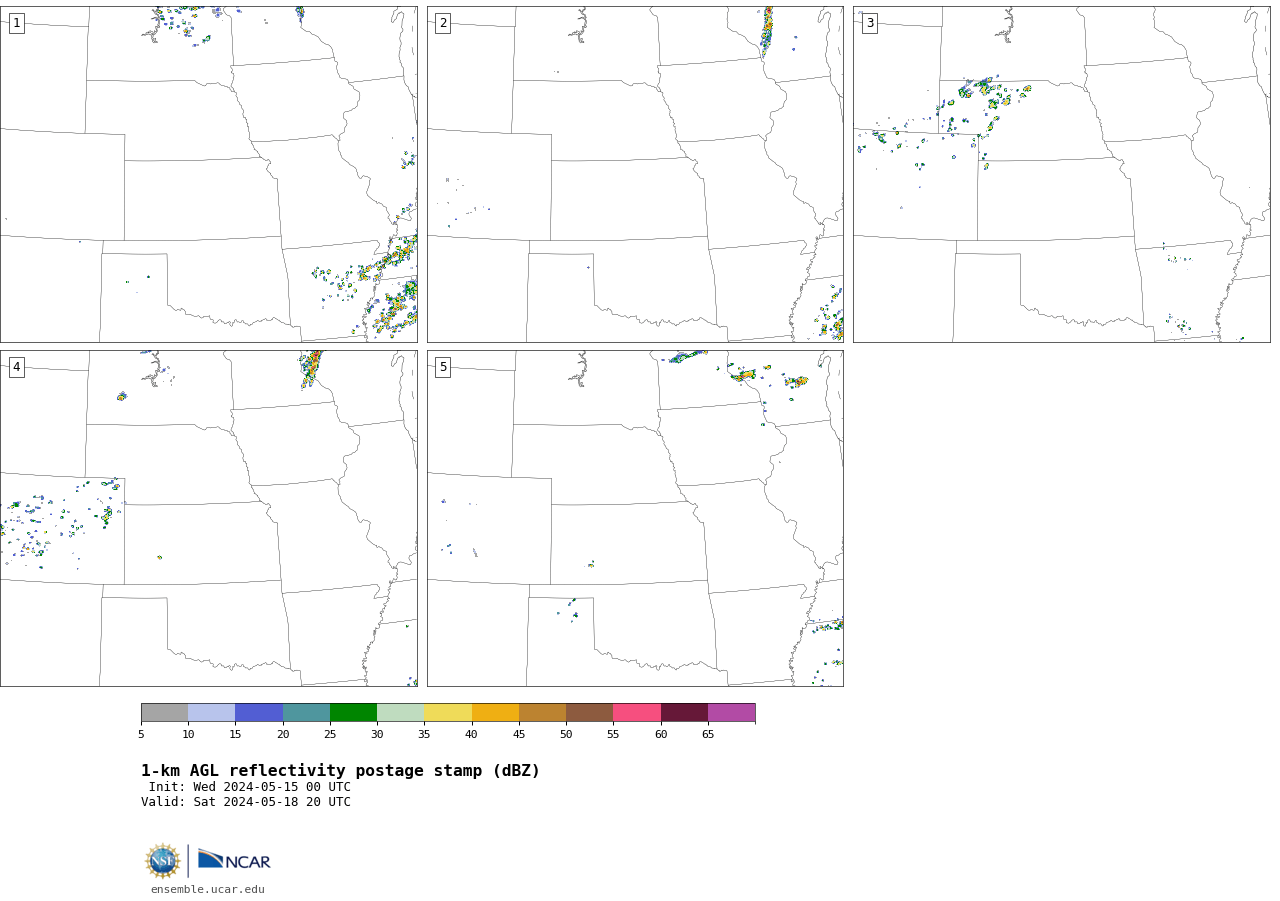Open ensemble member 3 reflectivity map

pyautogui.click(x=1061, y=174)
